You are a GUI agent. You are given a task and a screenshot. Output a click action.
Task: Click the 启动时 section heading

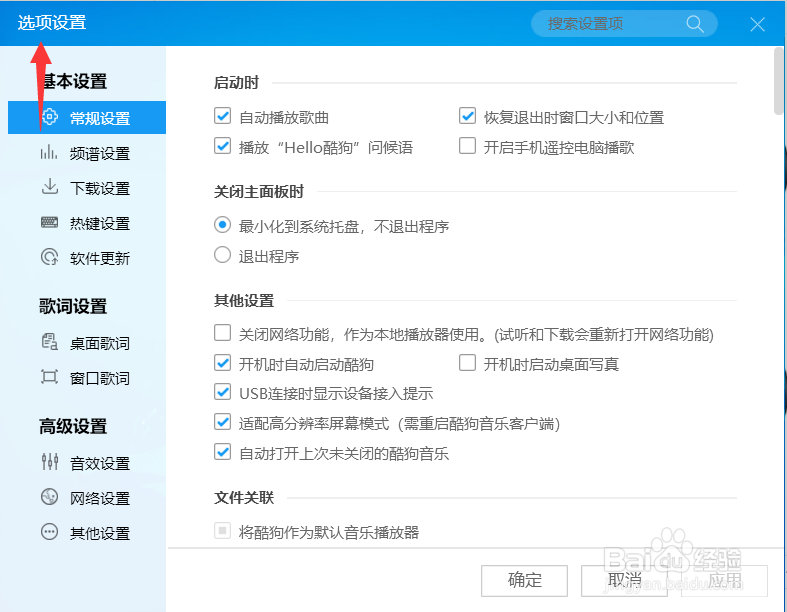pos(236,82)
